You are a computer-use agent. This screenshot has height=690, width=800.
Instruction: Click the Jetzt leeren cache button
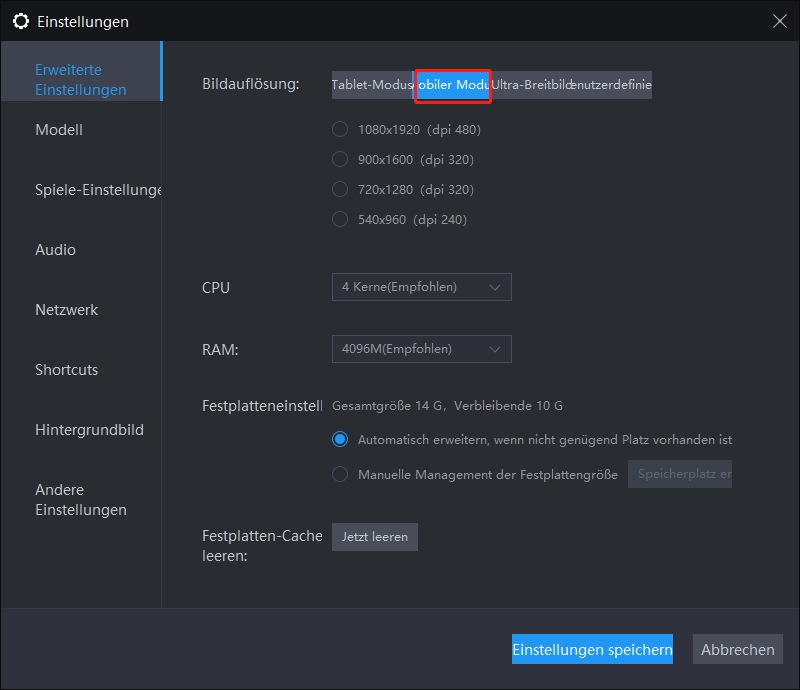(x=375, y=537)
